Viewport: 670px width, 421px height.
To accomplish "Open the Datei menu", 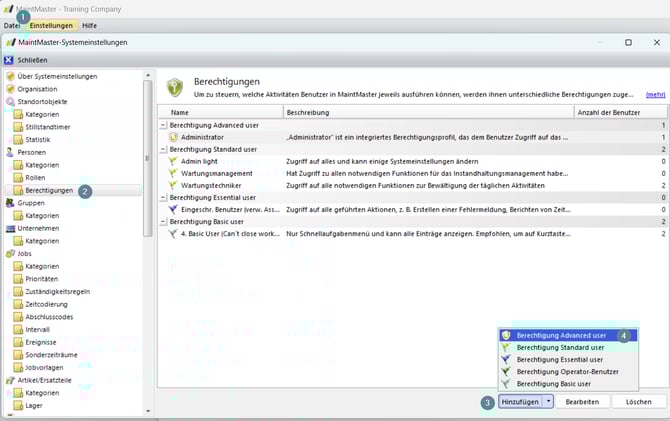I will (x=12, y=26).
